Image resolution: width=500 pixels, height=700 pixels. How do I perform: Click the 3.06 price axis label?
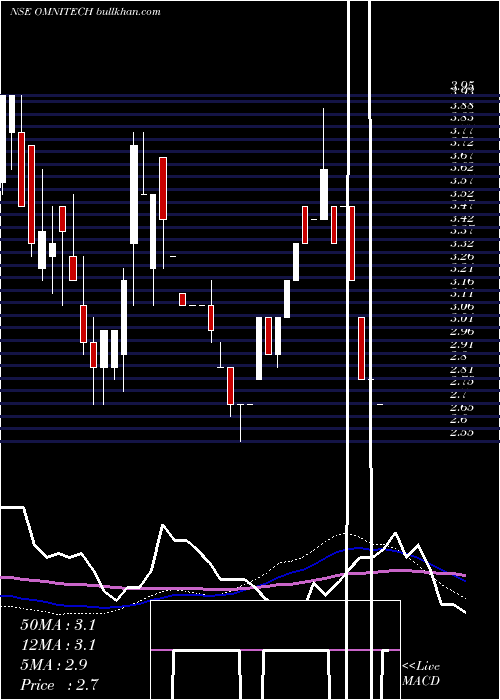point(462,306)
